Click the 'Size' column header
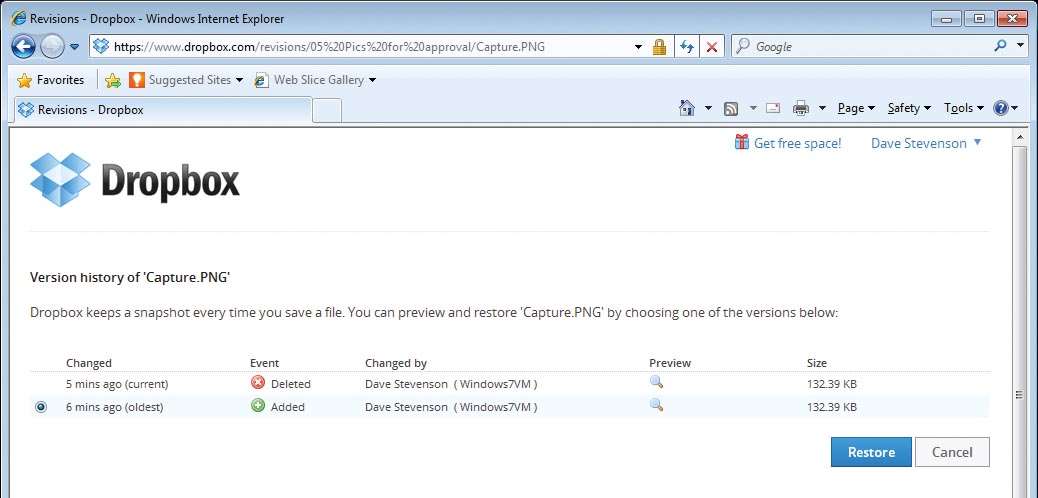The width and height of the screenshot is (1038, 498). tap(817, 363)
